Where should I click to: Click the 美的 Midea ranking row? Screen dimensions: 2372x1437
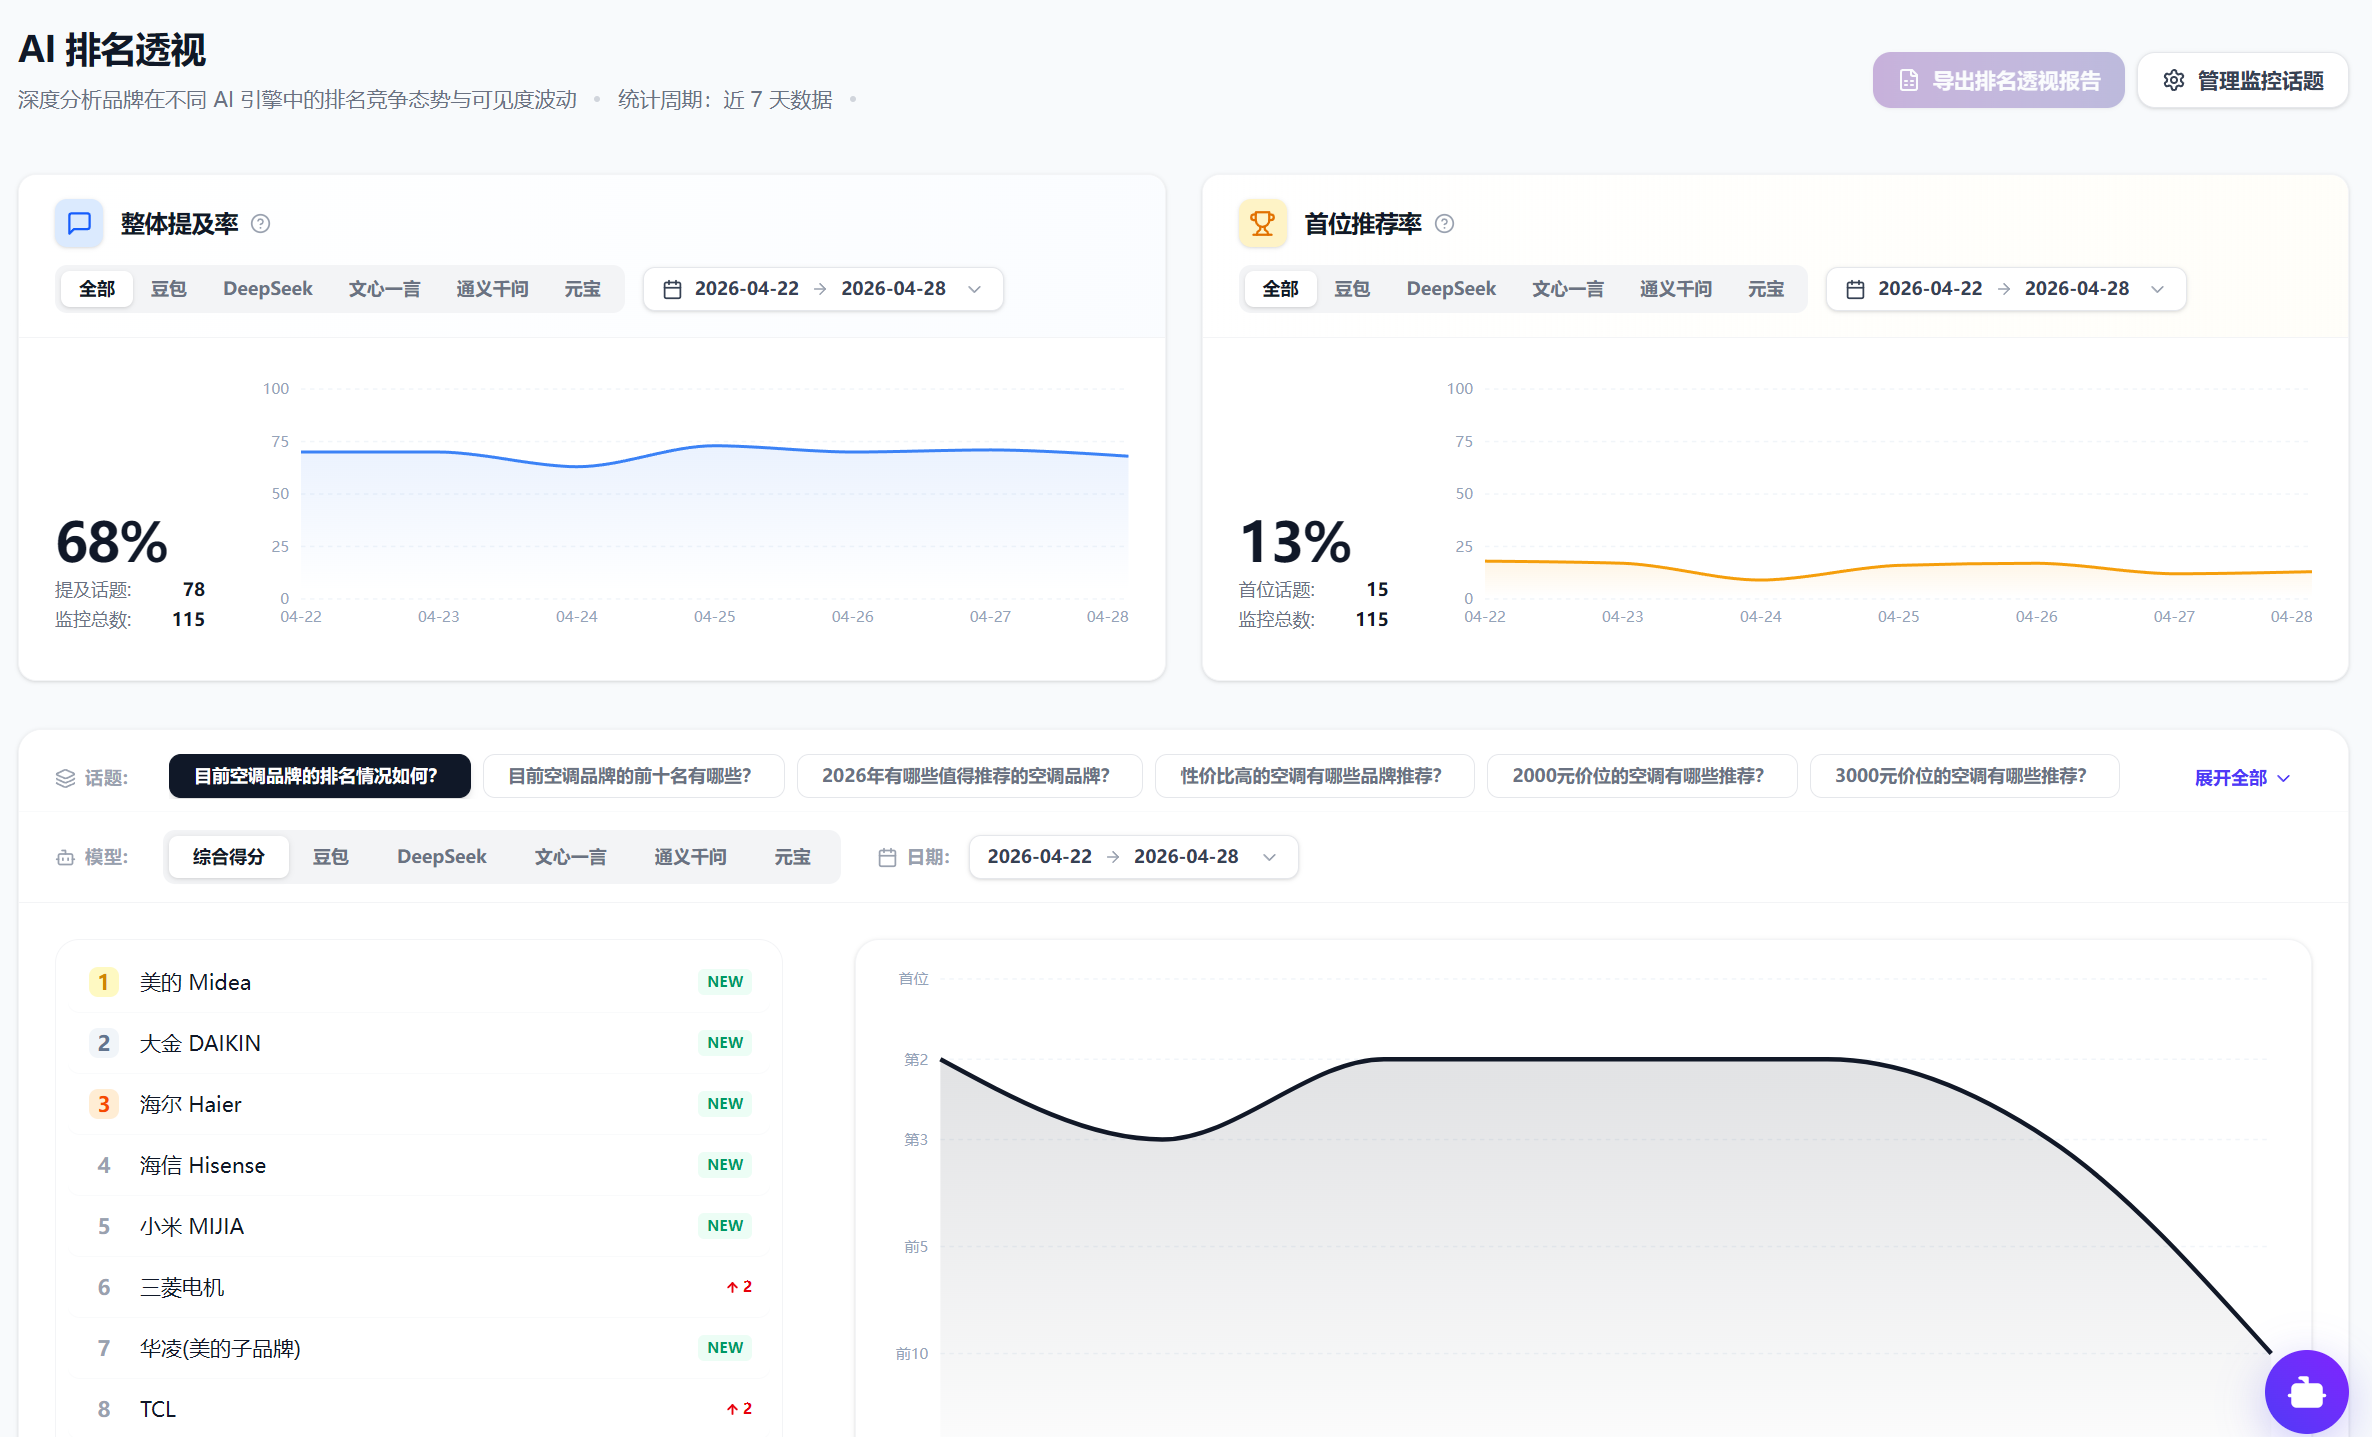click(x=419, y=982)
